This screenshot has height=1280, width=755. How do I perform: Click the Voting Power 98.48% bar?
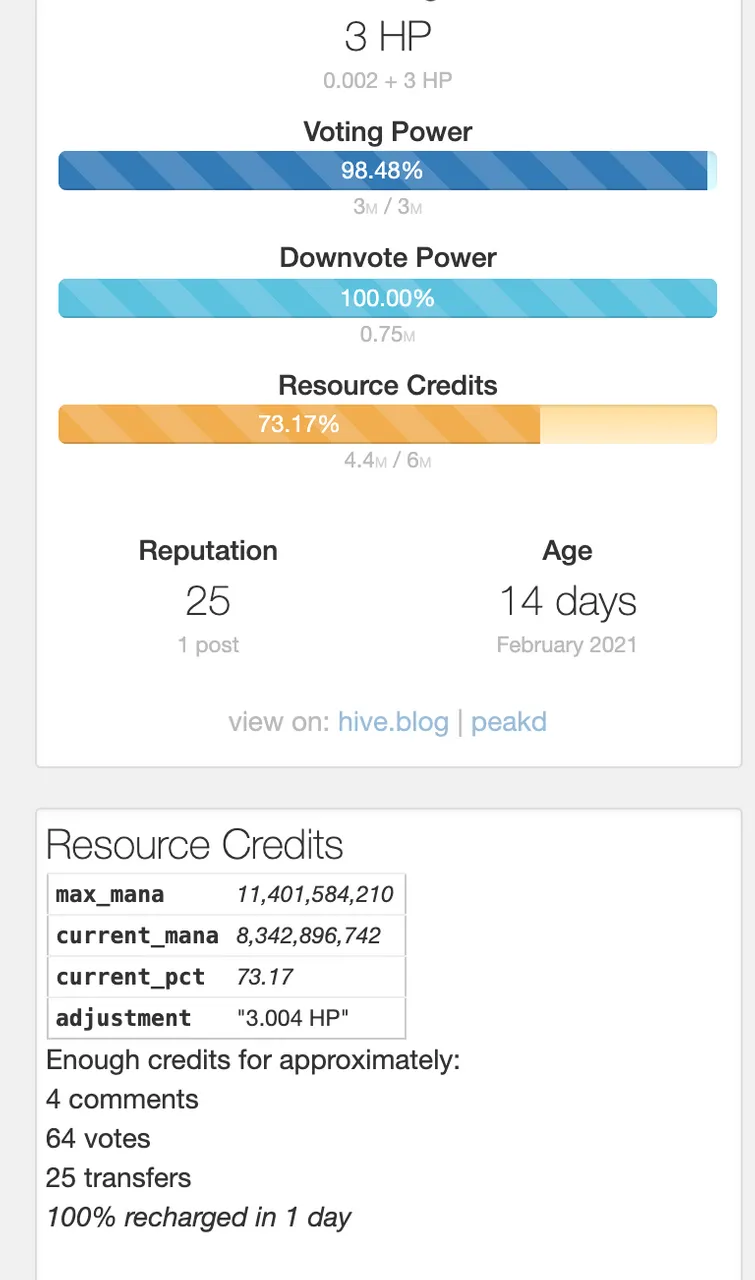(x=388, y=170)
